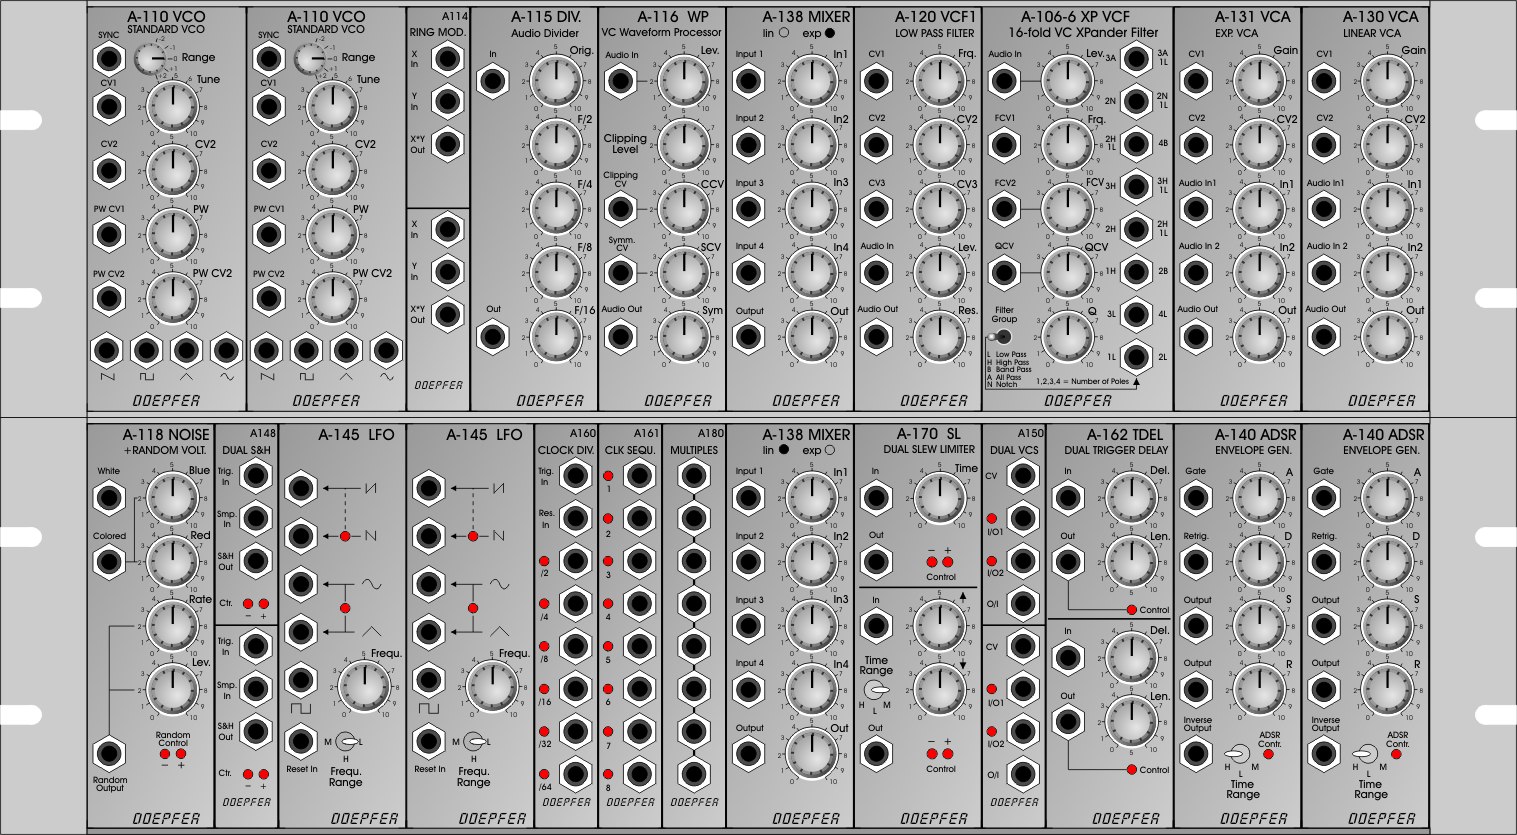Viewport: 1517px width, 835px height.
Task: Click the White noise jack on A-118
Action: (x=108, y=497)
